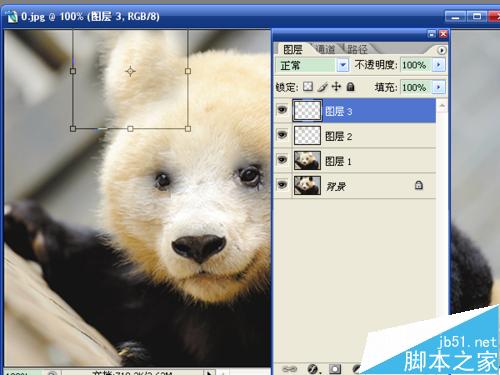The width and height of the screenshot is (500, 375).
Task: Click the add layer style icon
Action: pos(313,369)
